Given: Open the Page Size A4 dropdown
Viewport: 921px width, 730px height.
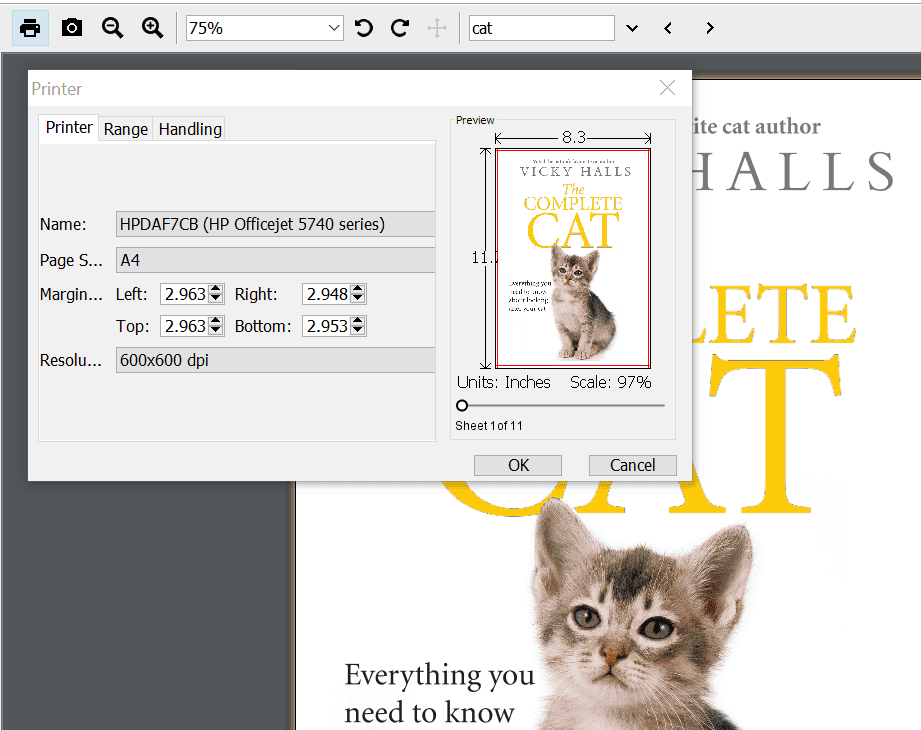Looking at the screenshot, I should (275, 260).
